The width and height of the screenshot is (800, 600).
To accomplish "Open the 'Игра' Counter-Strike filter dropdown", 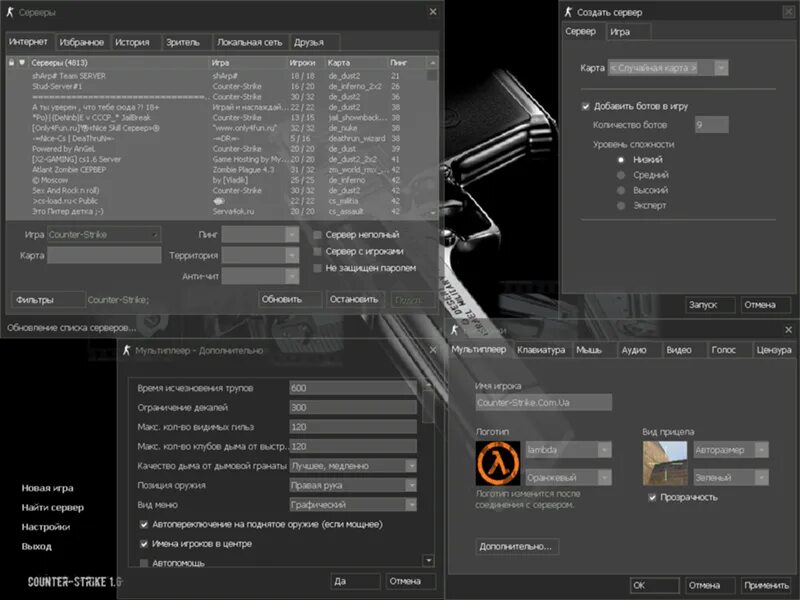I will pos(104,235).
